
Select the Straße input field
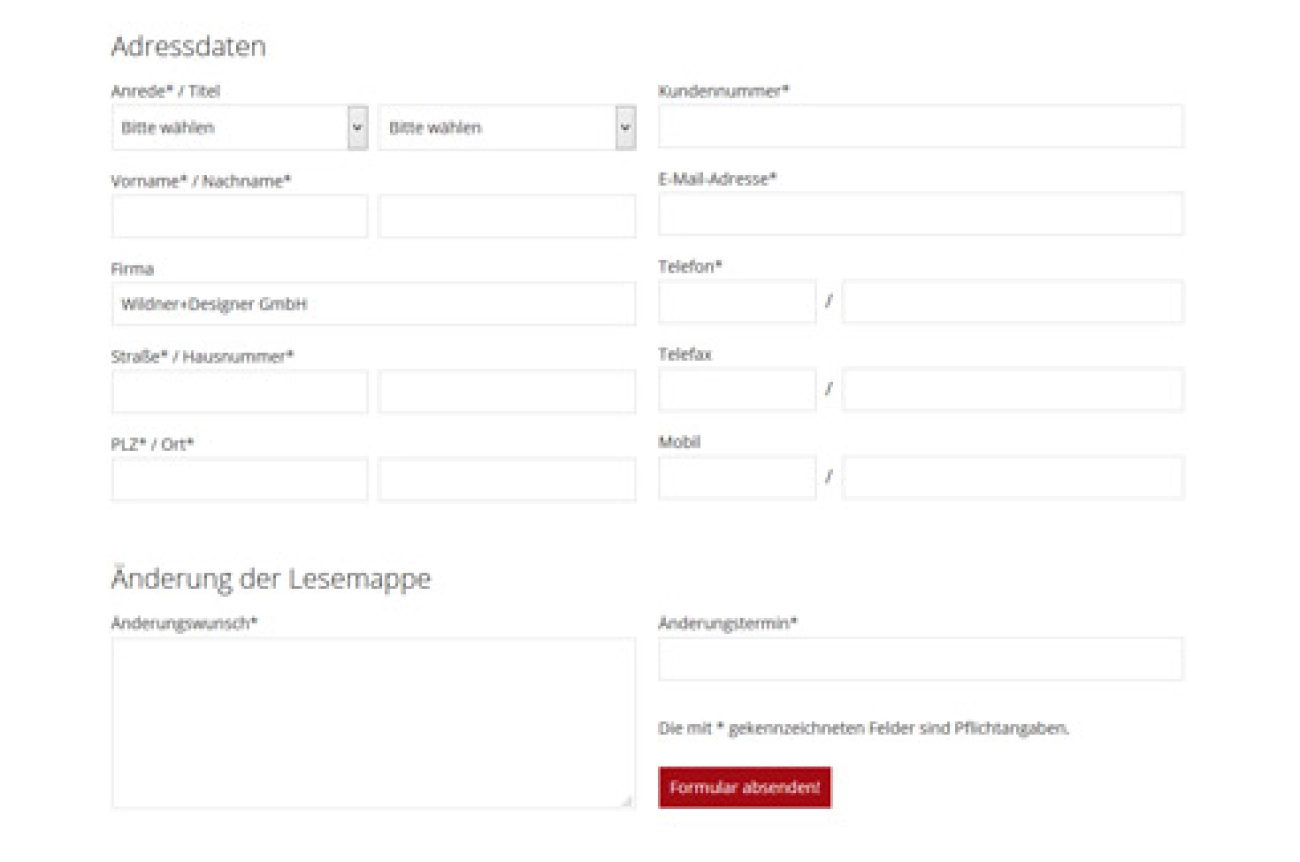tap(239, 392)
